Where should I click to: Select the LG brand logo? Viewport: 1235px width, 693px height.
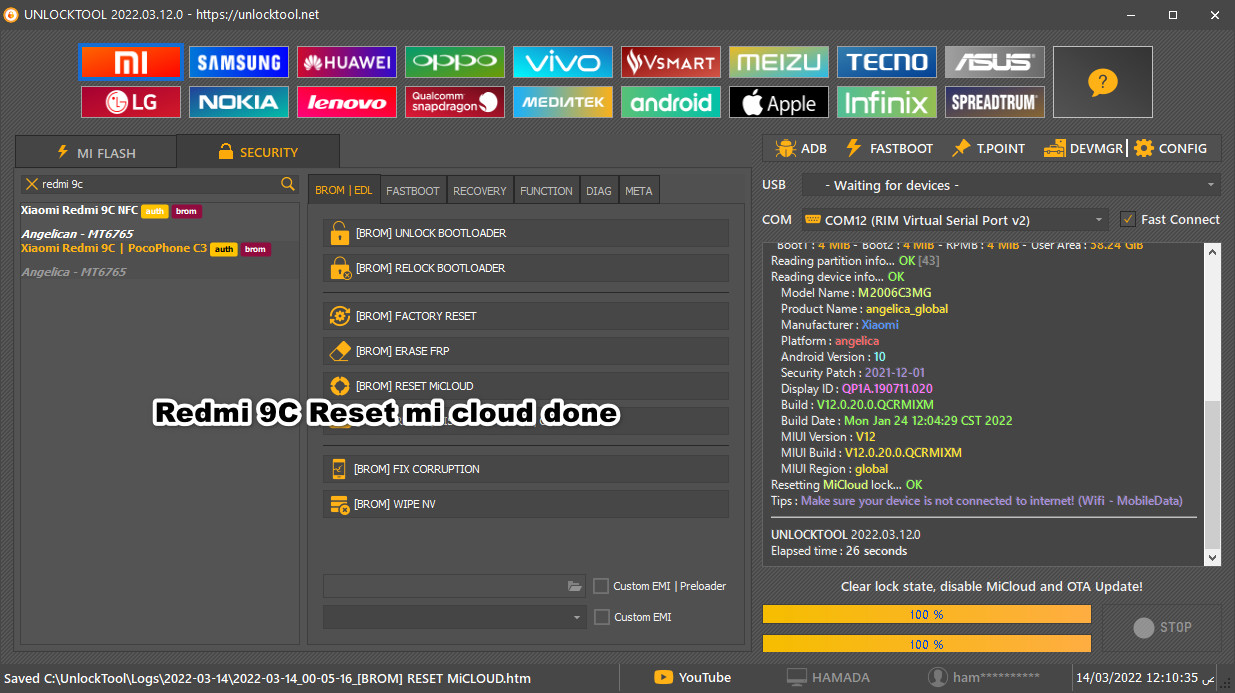coord(131,102)
